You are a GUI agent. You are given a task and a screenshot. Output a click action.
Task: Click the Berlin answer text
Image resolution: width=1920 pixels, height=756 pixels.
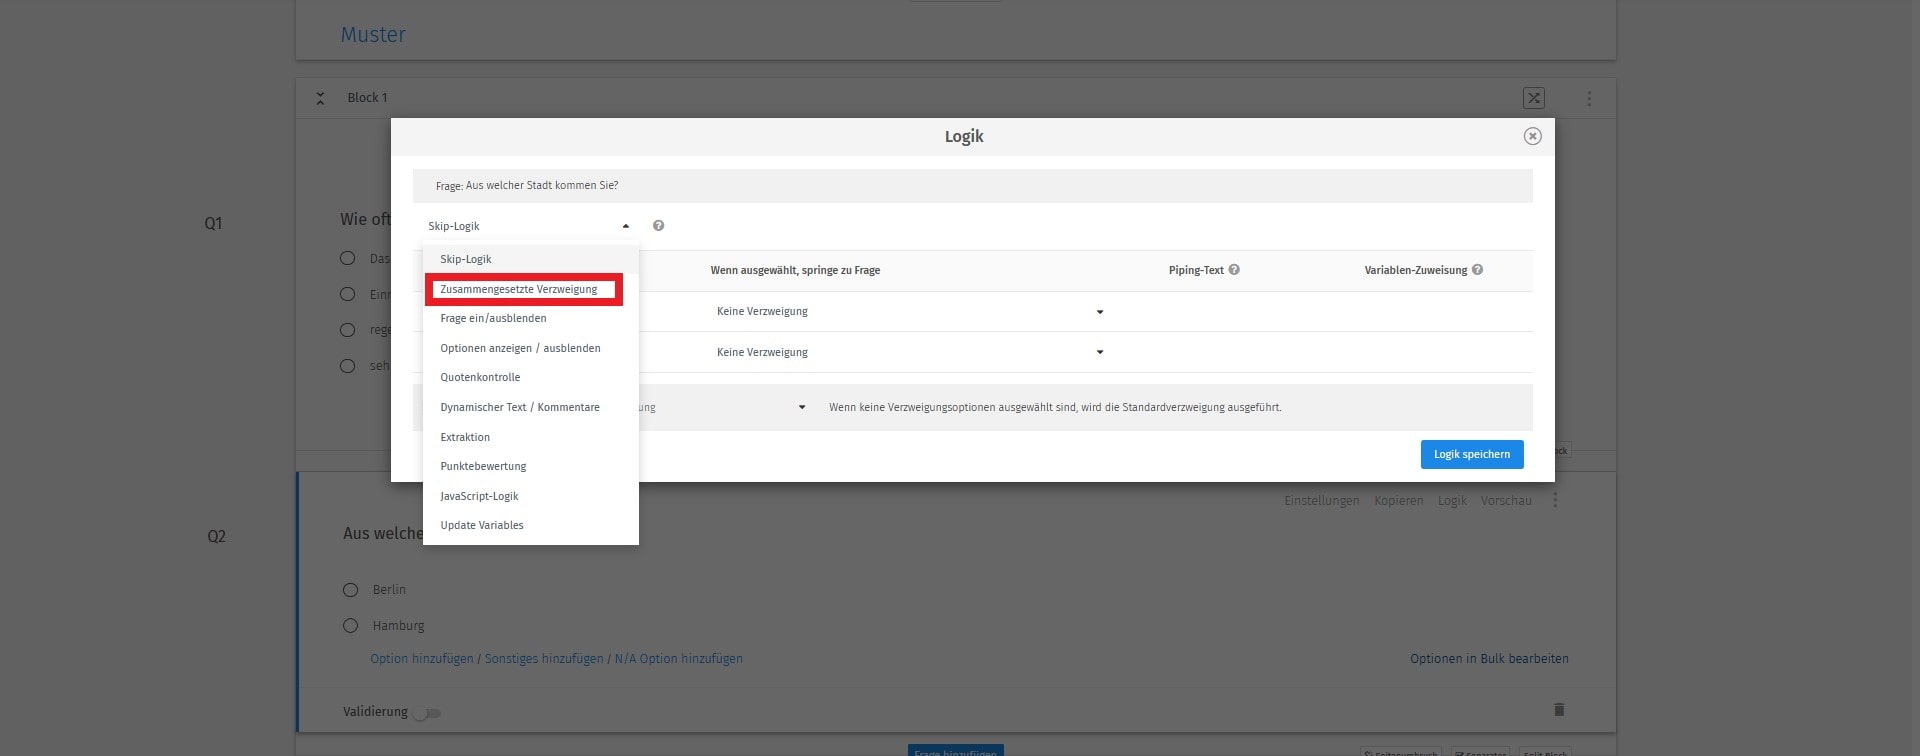pyautogui.click(x=389, y=590)
